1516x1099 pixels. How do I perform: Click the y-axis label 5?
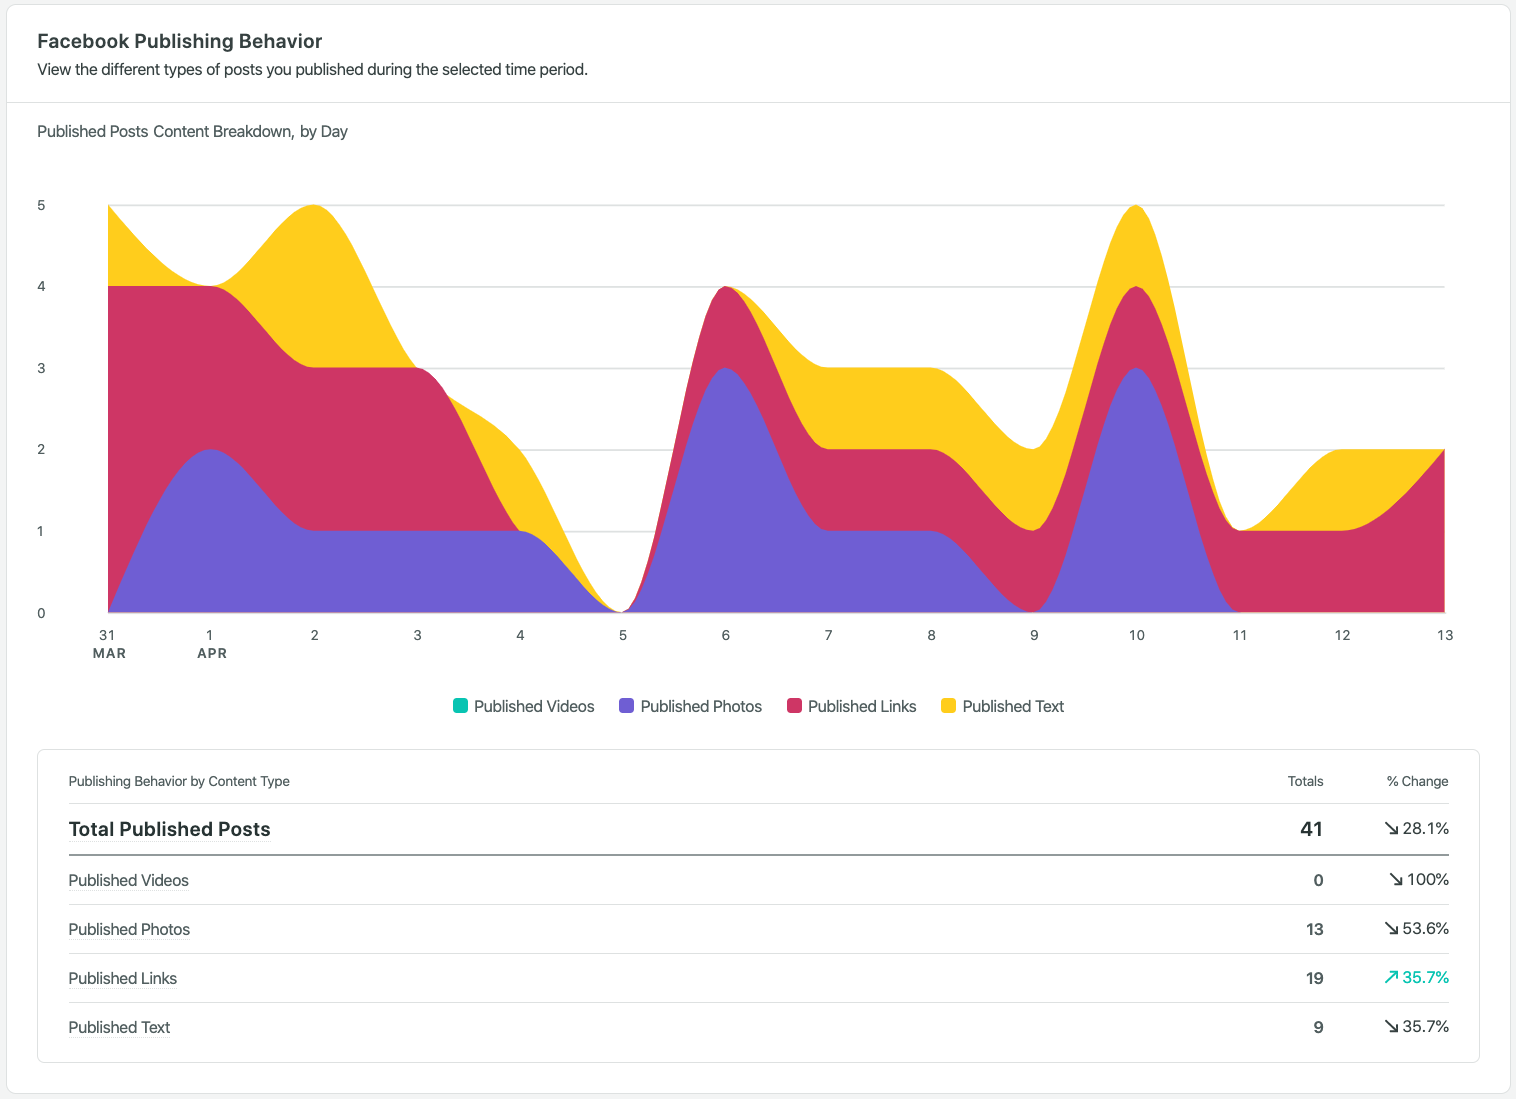click(41, 205)
